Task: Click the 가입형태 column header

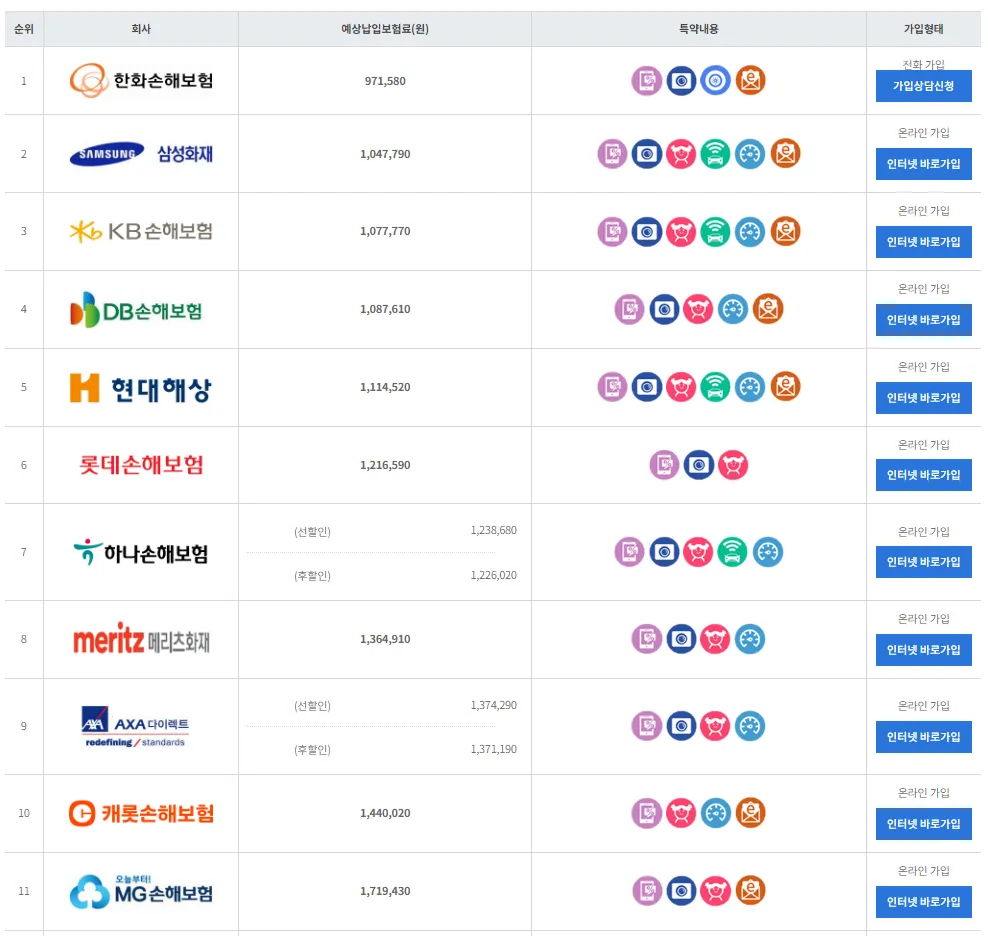Action: 923,29
